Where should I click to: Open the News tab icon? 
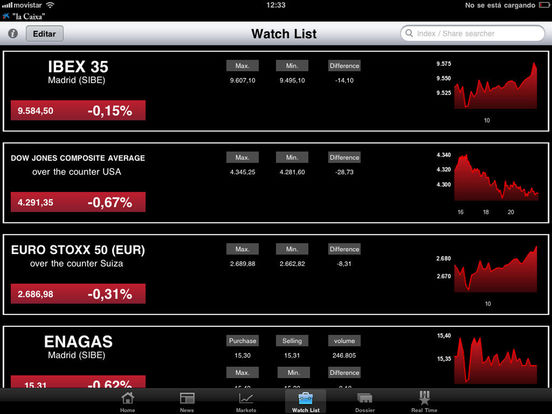coord(187,399)
